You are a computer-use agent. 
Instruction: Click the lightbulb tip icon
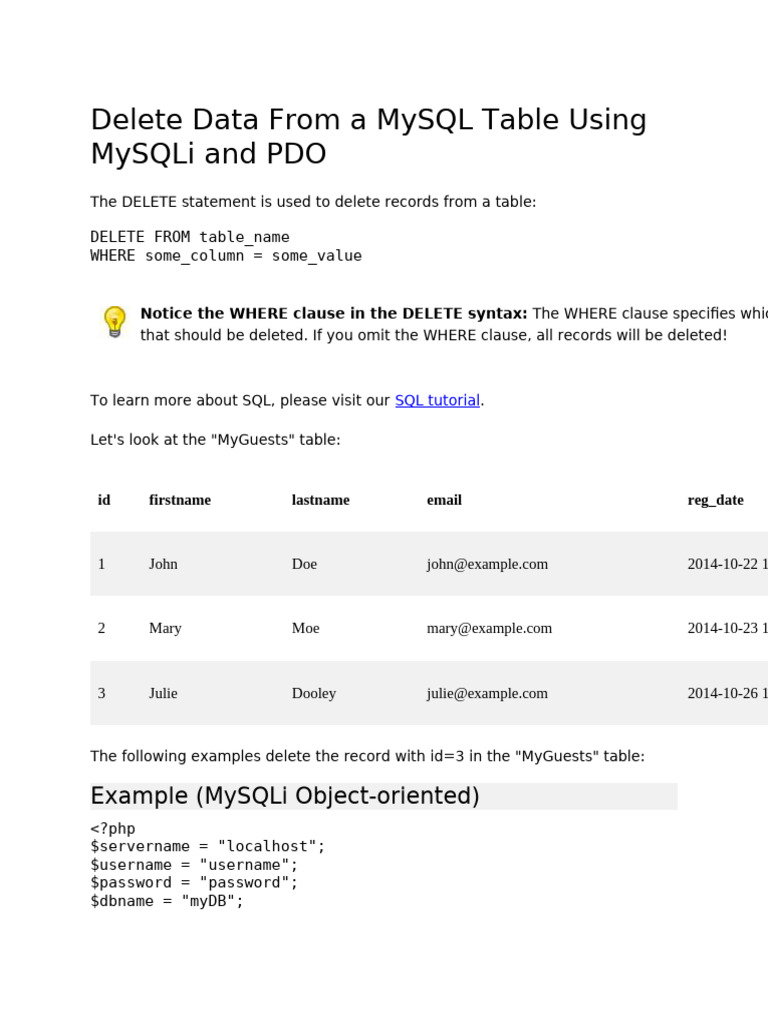115,322
